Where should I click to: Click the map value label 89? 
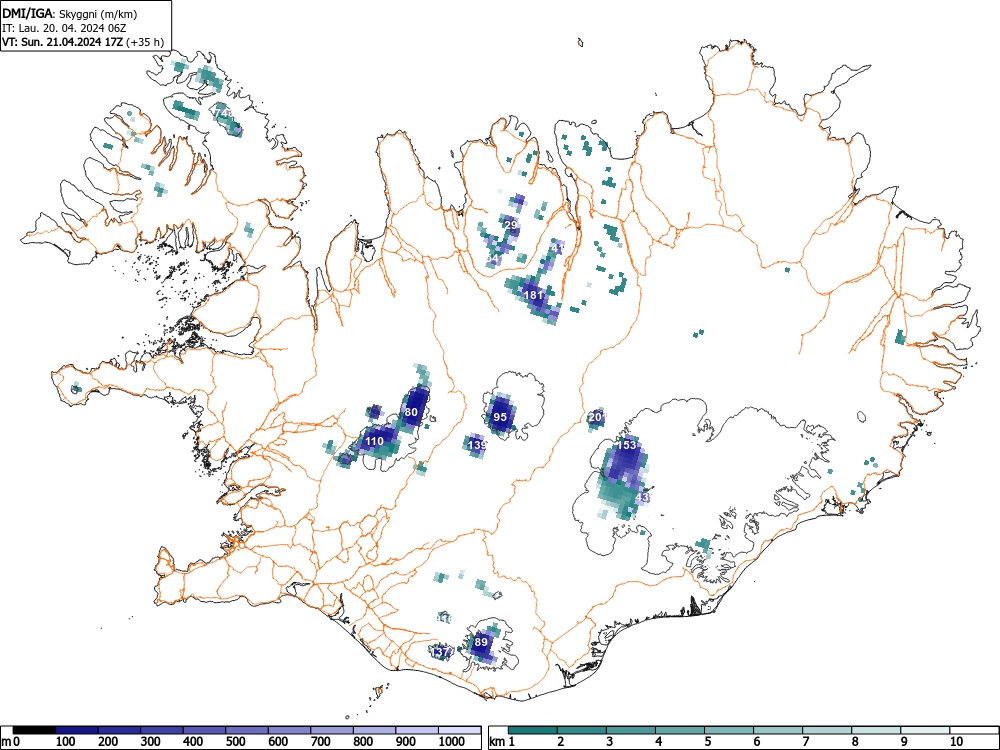(x=481, y=642)
